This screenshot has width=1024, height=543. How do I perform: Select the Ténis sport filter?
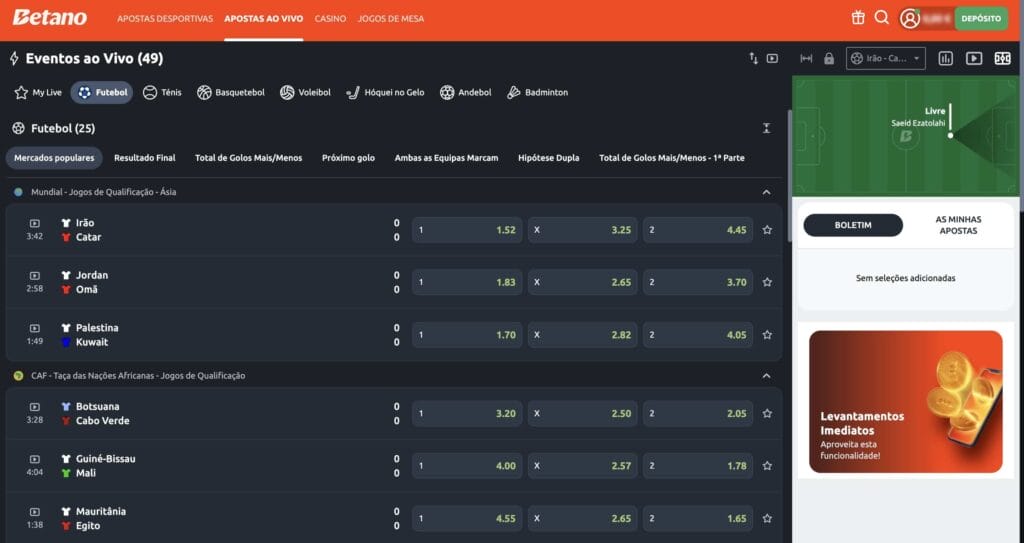click(x=162, y=92)
